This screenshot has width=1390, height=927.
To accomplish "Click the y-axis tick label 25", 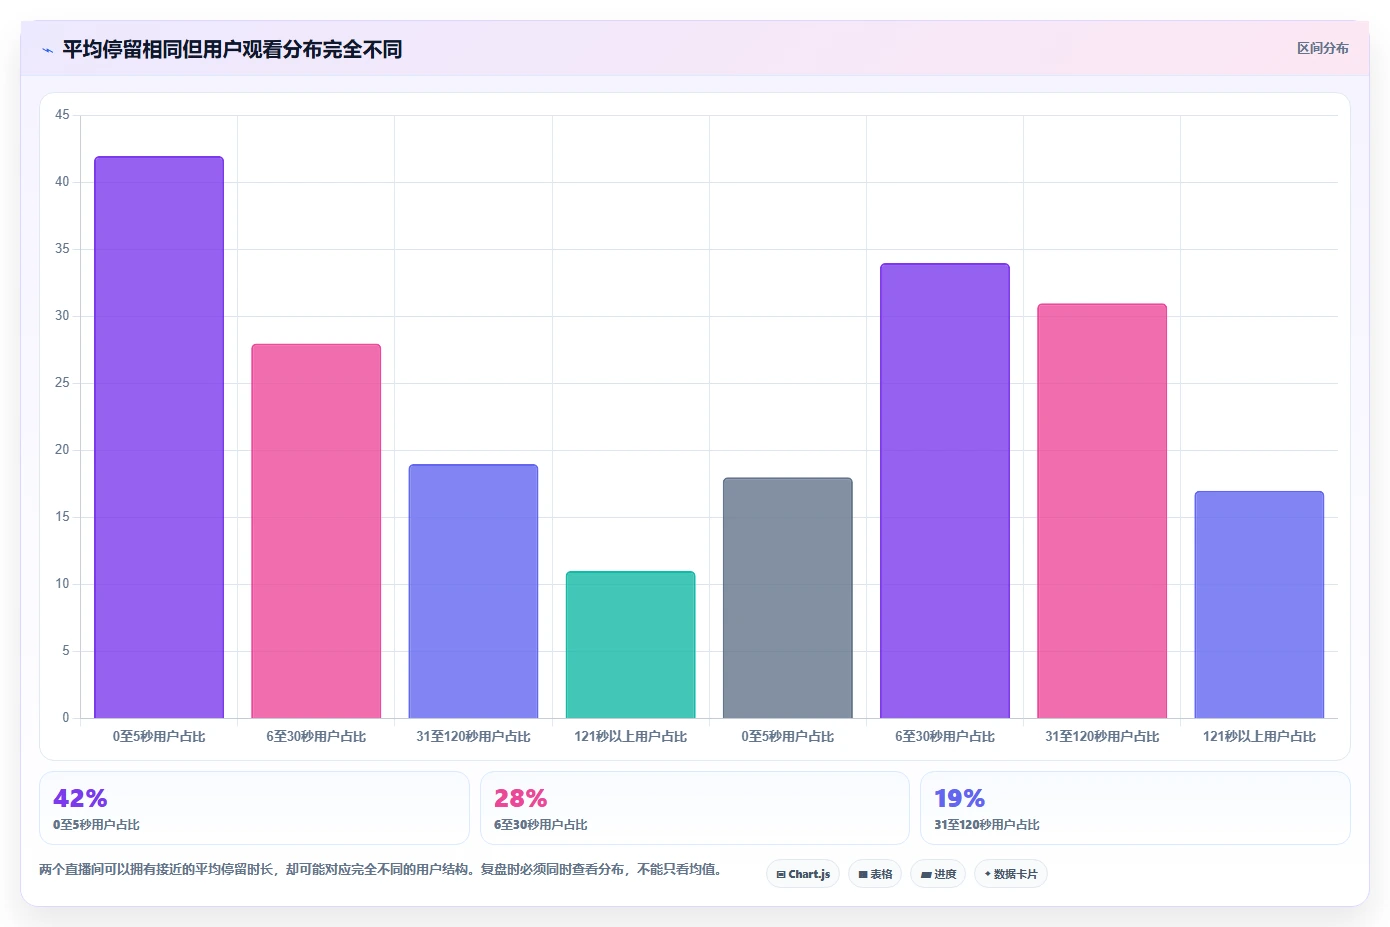I will tap(62, 383).
